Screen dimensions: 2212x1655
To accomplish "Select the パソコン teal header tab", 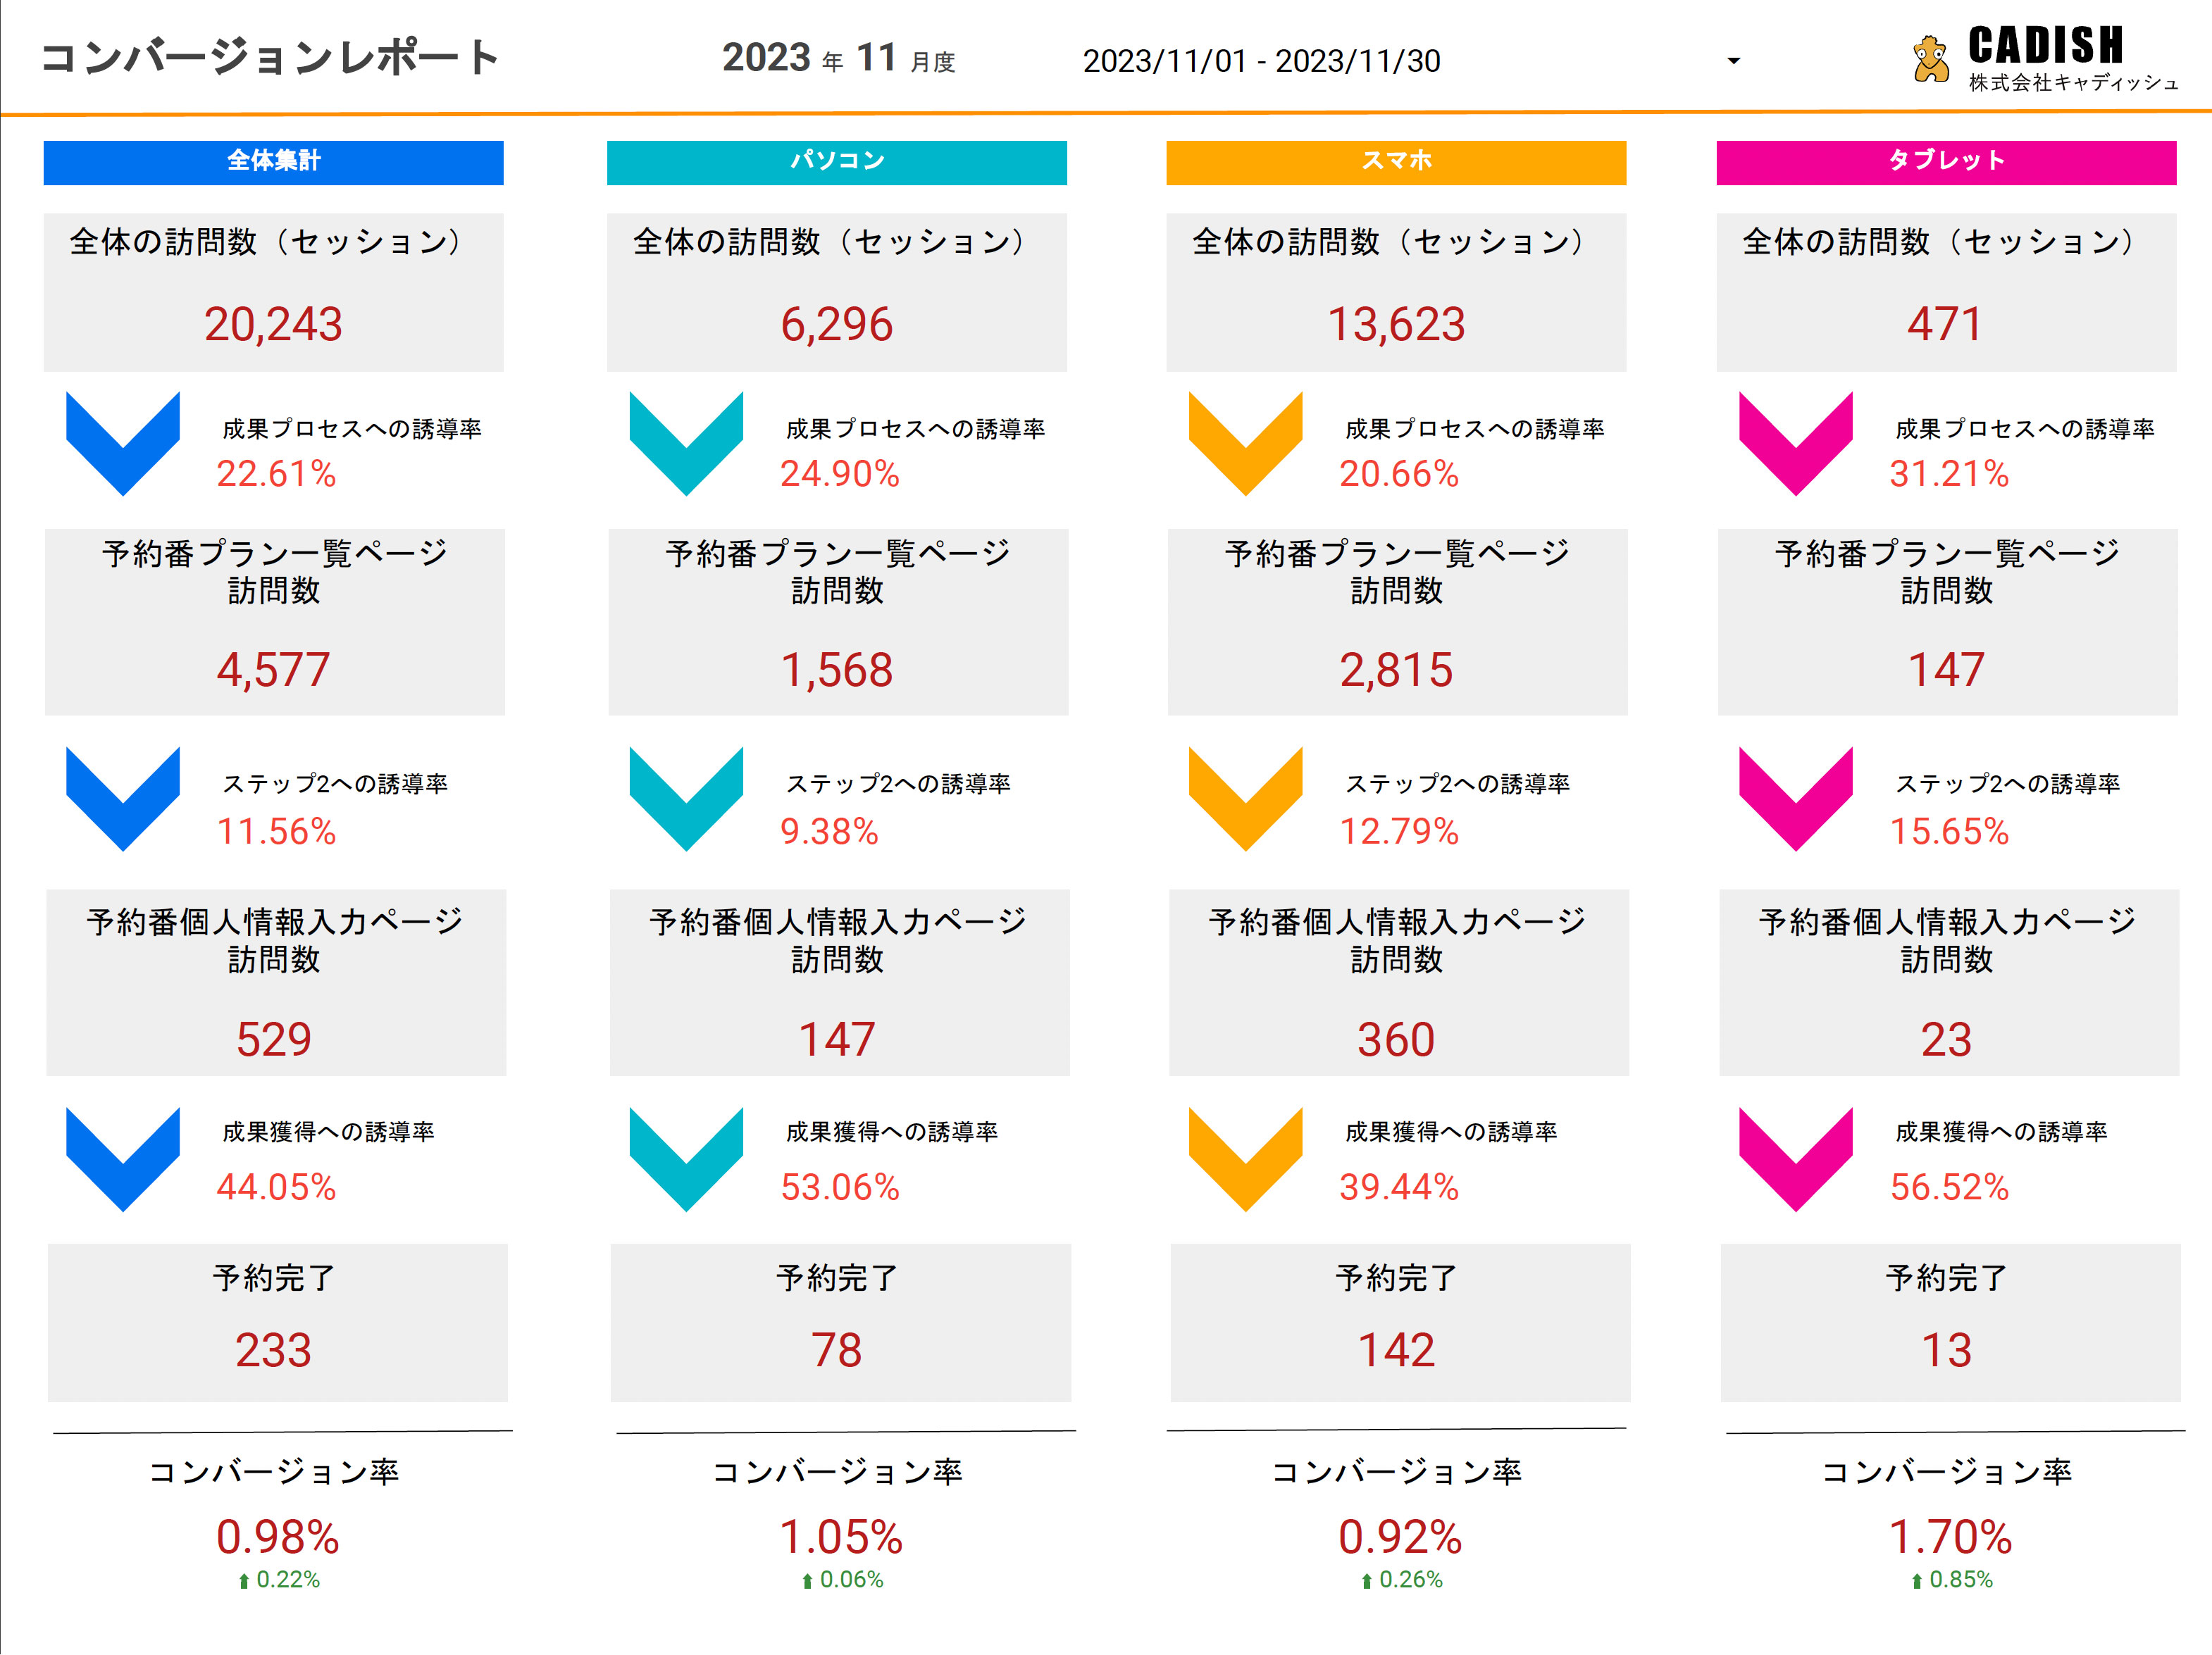I will pos(836,162).
